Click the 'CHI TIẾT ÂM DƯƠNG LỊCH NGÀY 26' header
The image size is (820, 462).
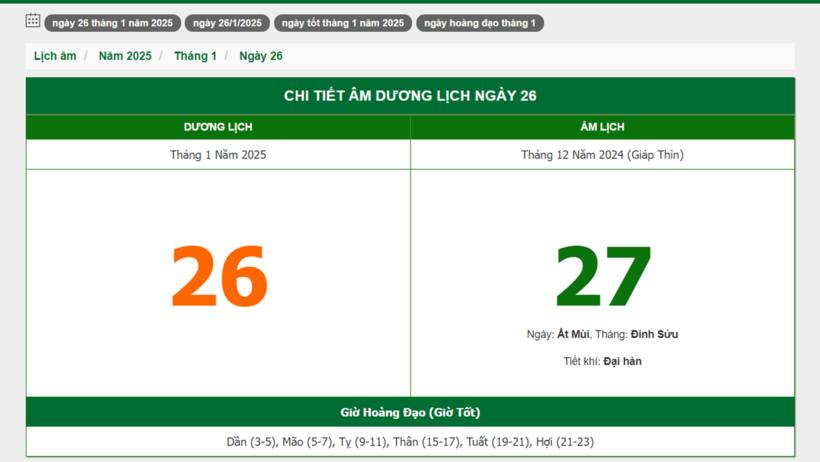point(410,96)
